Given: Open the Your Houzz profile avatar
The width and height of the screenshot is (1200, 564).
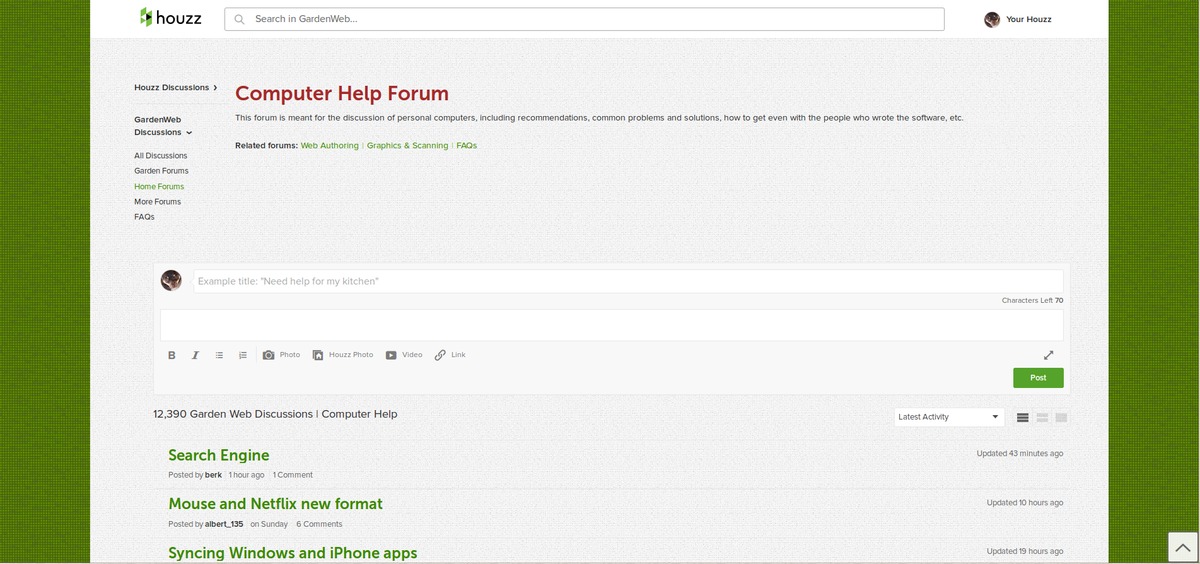Looking at the screenshot, I should pos(992,19).
